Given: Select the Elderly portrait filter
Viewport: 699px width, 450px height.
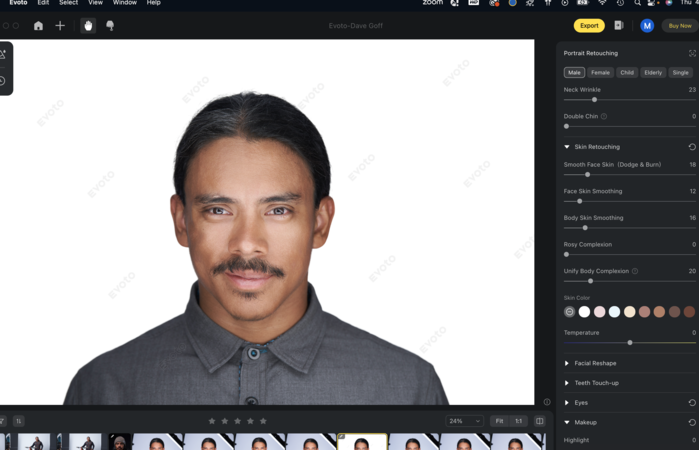Looking at the screenshot, I should 653,72.
